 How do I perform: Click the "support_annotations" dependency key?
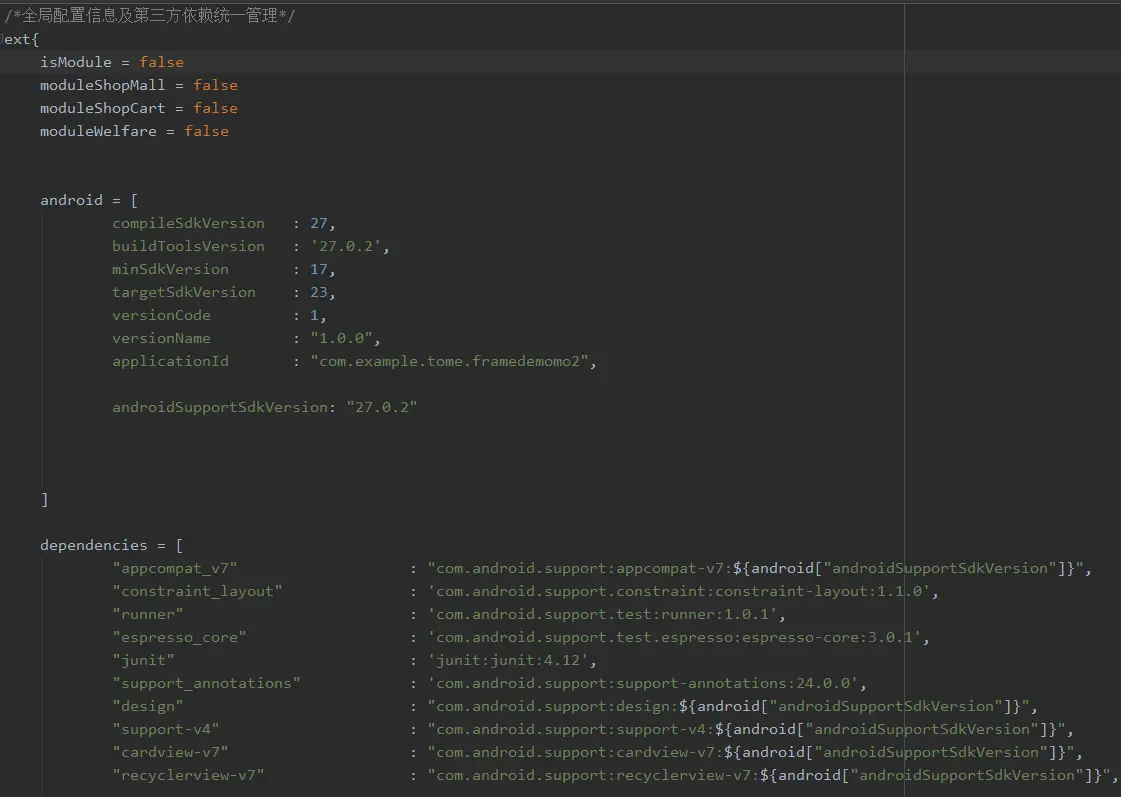click(x=206, y=683)
